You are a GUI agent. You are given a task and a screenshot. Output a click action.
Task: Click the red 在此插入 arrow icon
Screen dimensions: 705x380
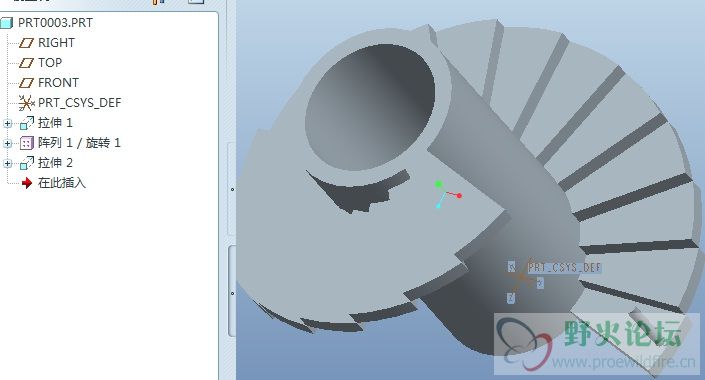27,183
